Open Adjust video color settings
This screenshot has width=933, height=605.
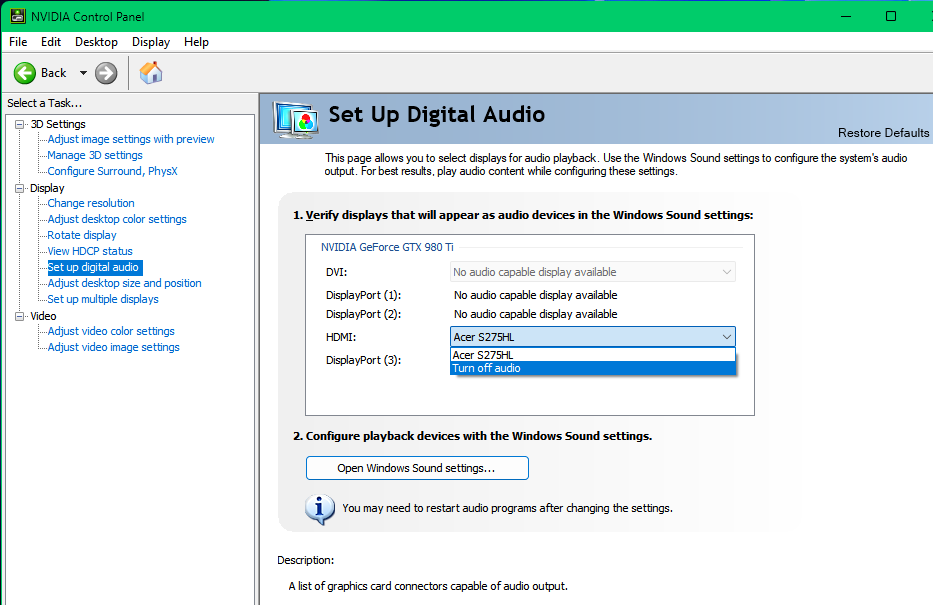coord(111,331)
